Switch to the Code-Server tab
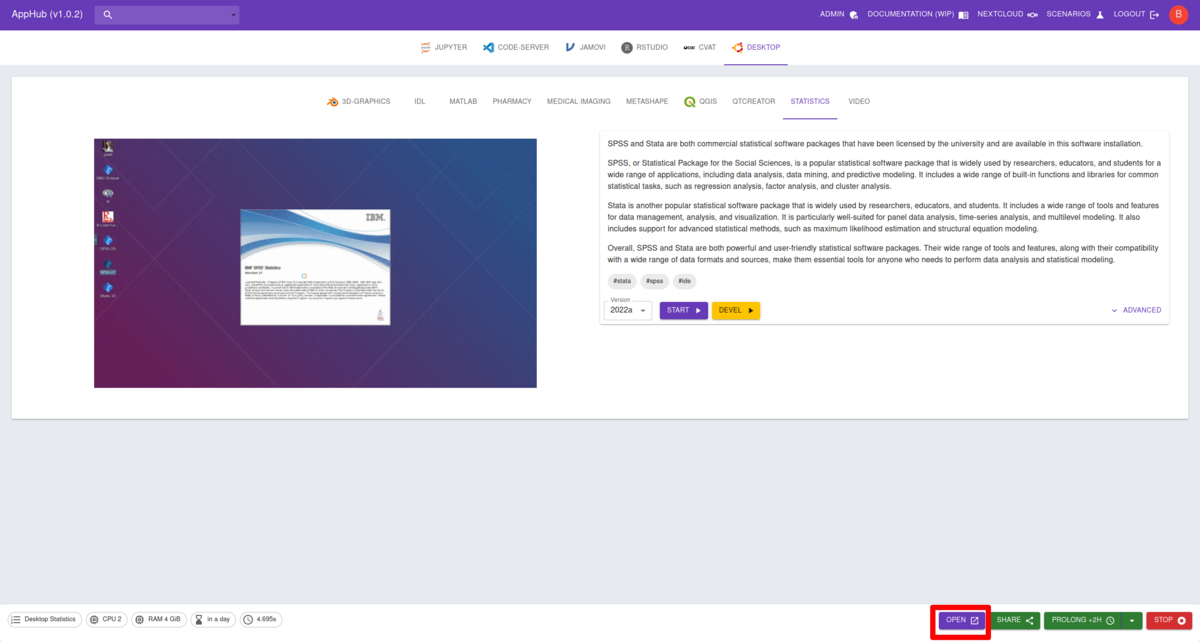Viewport: 1200px width, 641px height. pyautogui.click(x=515, y=47)
